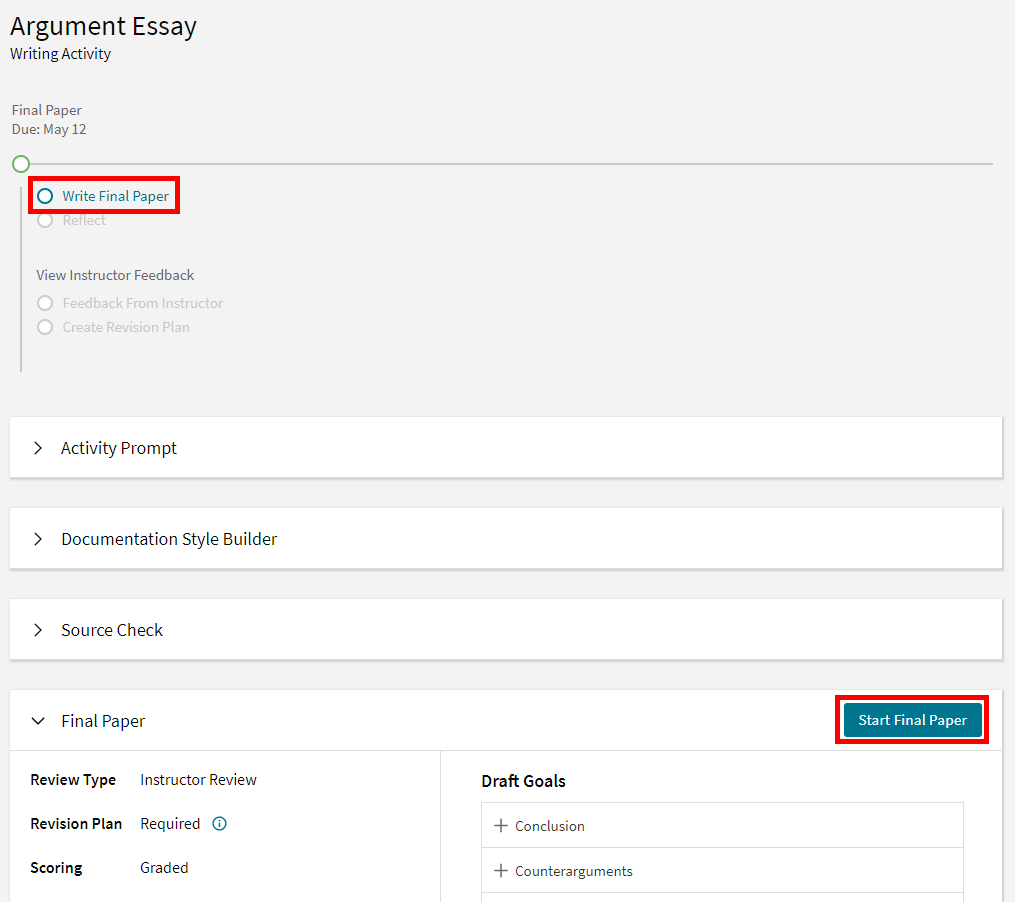The image size is (1015, 902).
Task: Expand the Source Check chevron
Action: click(x=38, y=630)
